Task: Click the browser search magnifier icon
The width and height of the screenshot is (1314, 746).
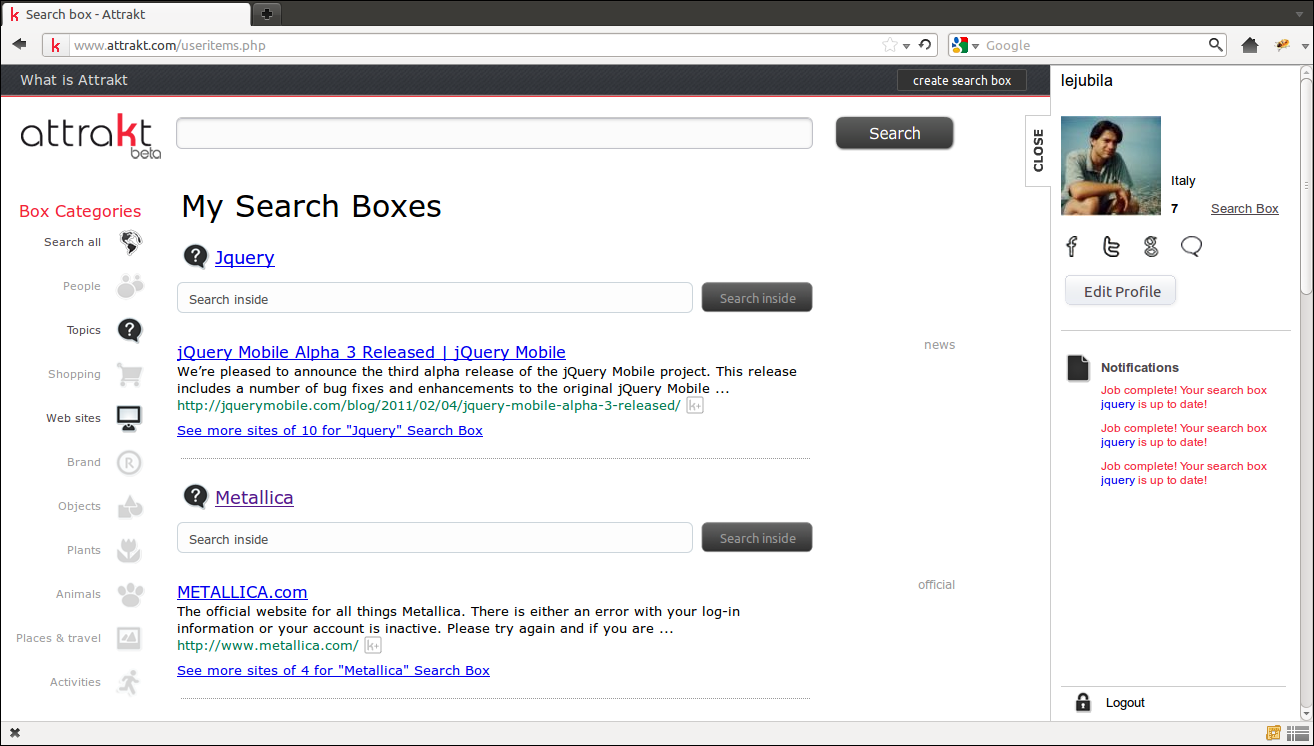Action: pyautogui.click(x=1216, y=45)
